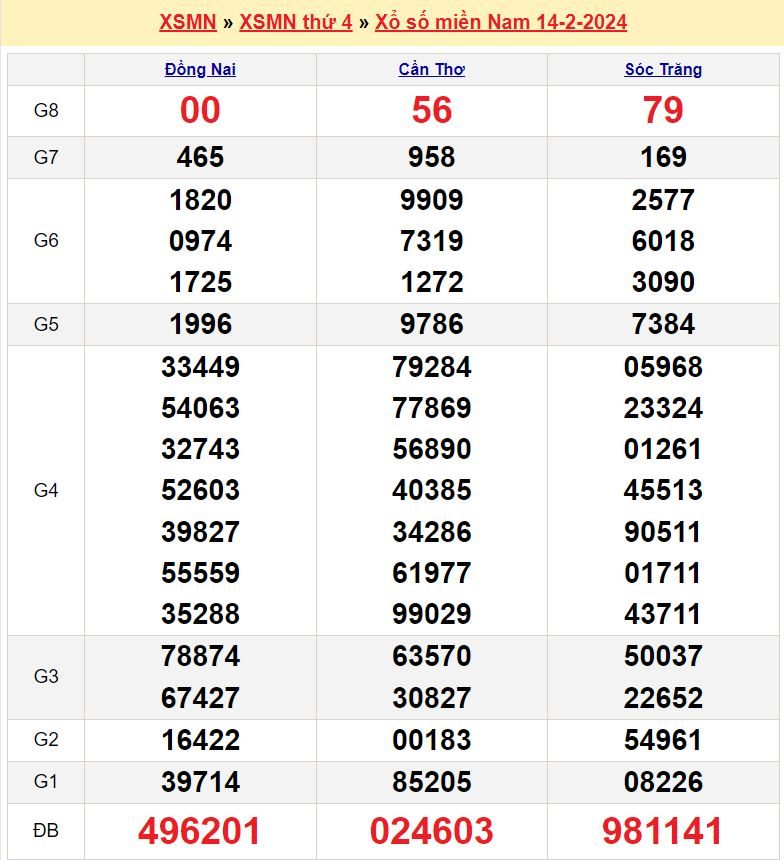This screenshot has height=860, width=784.
Task: Click G2 number 54961
Action: 663,740
